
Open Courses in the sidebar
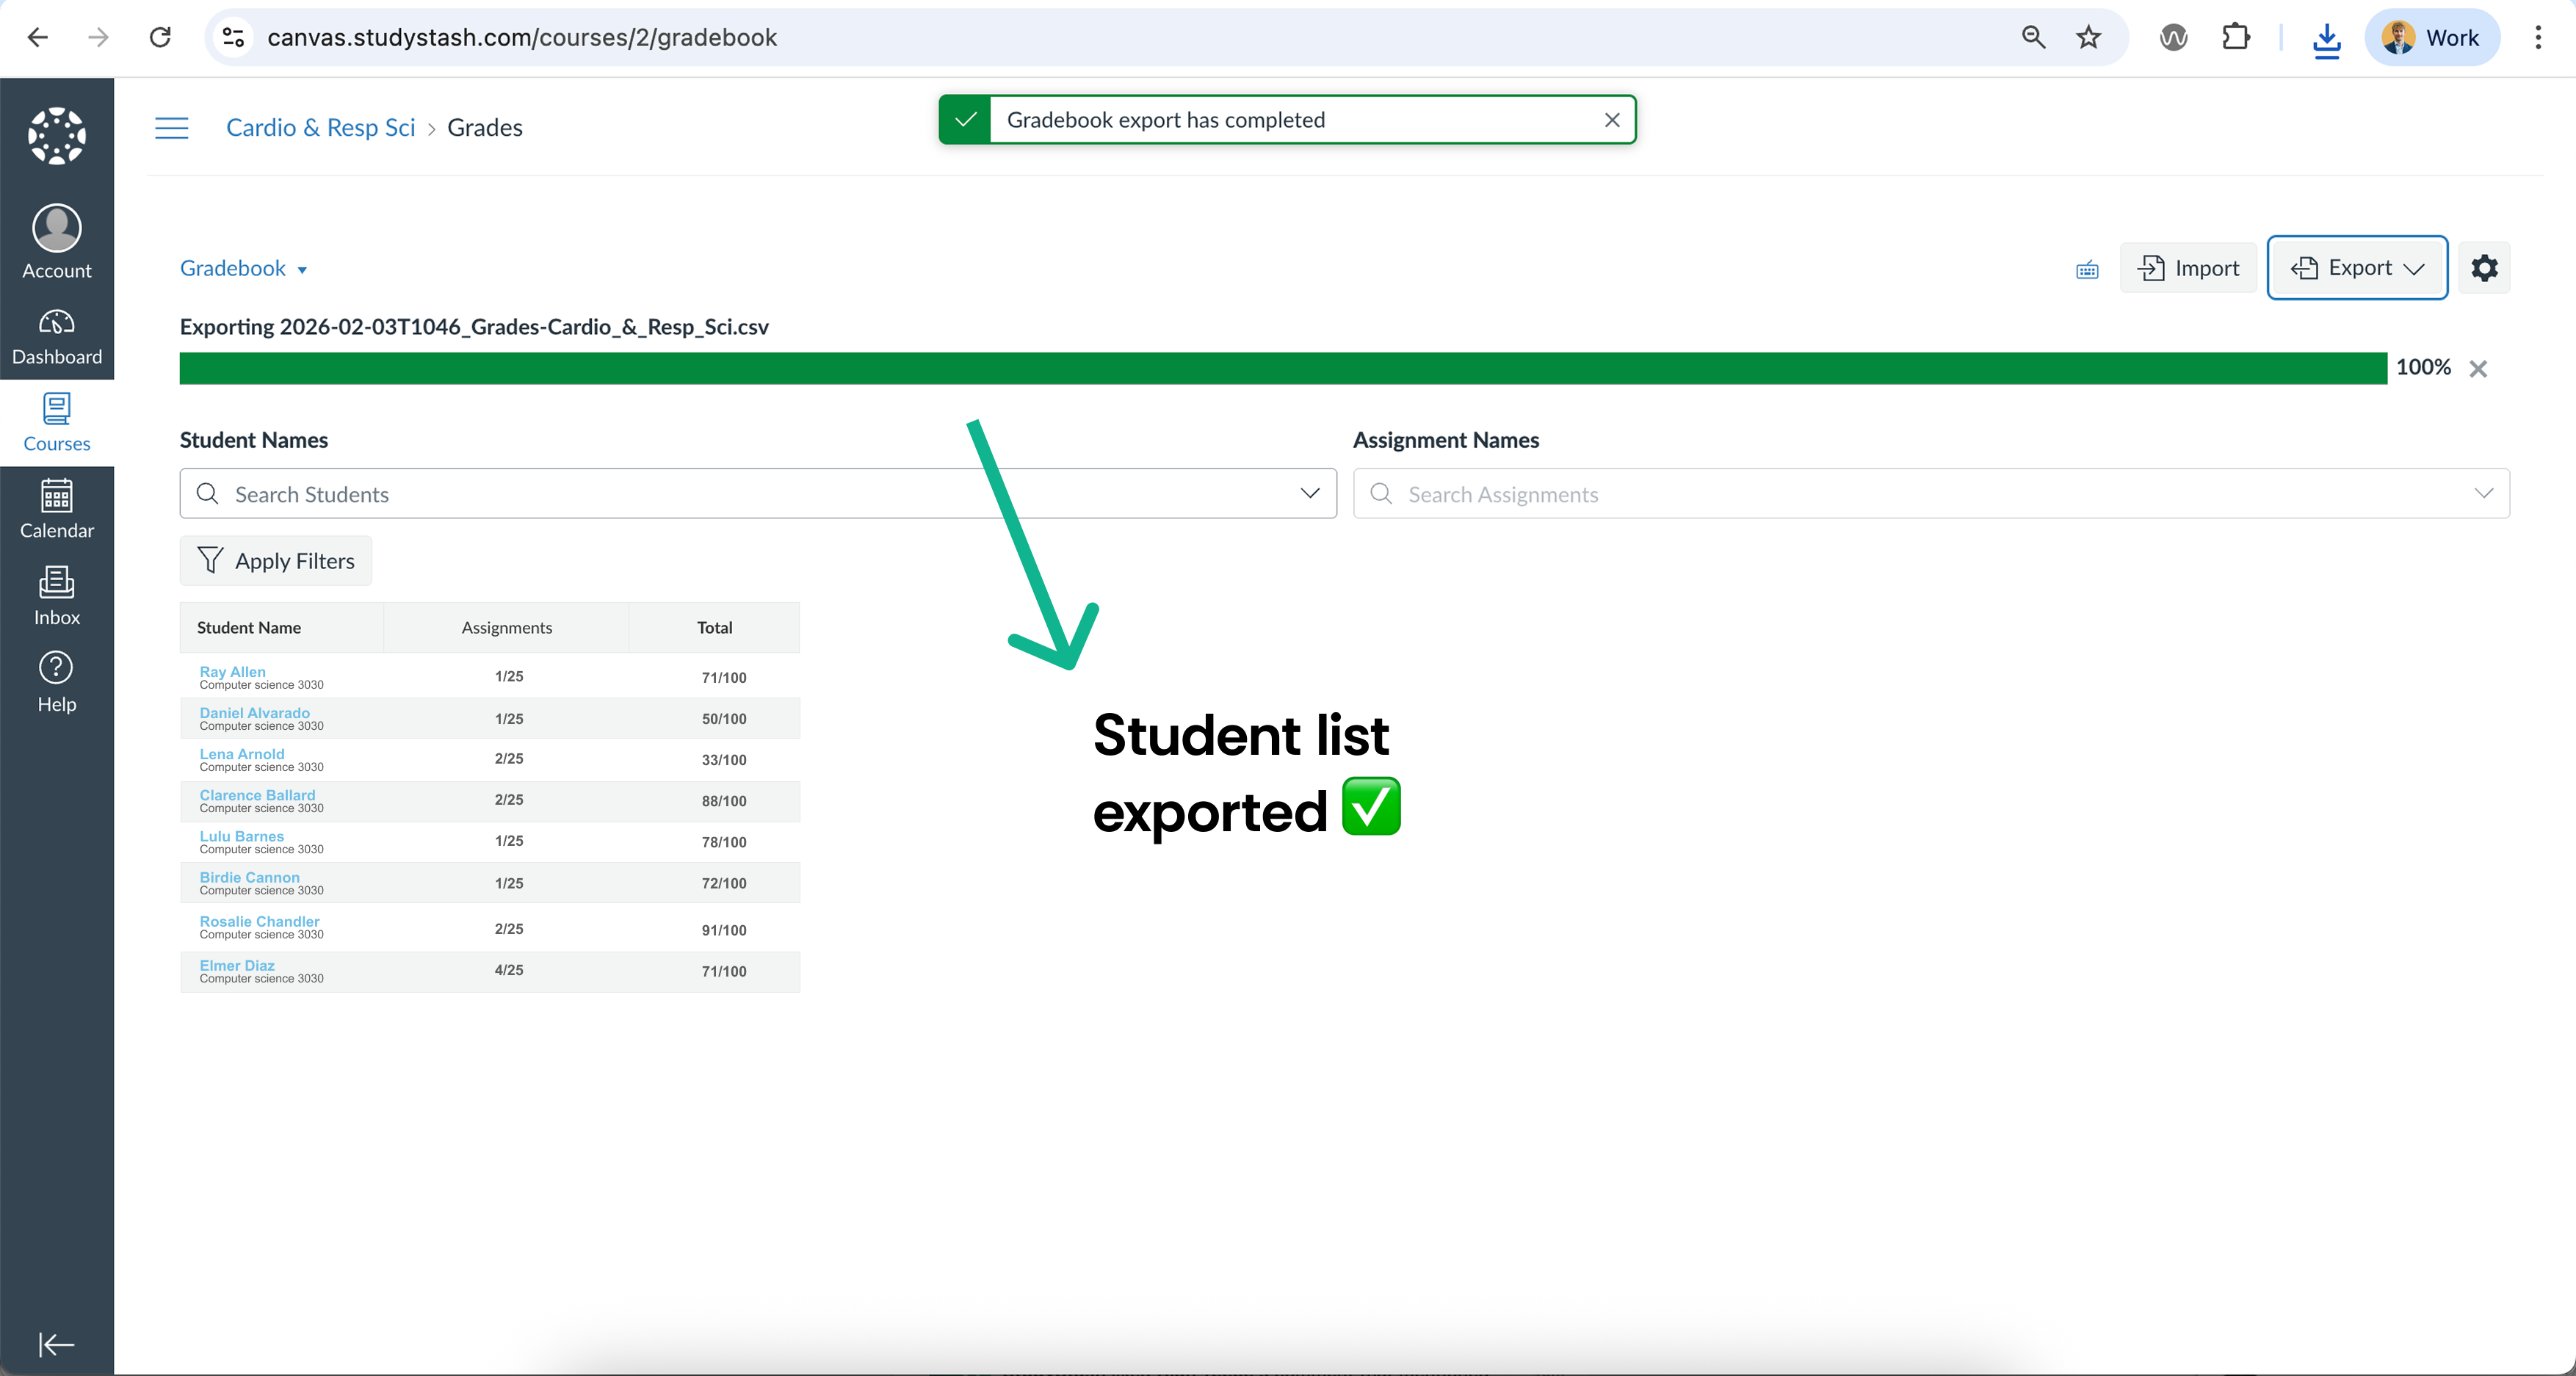pyautogui.click(x=57, y=423)
